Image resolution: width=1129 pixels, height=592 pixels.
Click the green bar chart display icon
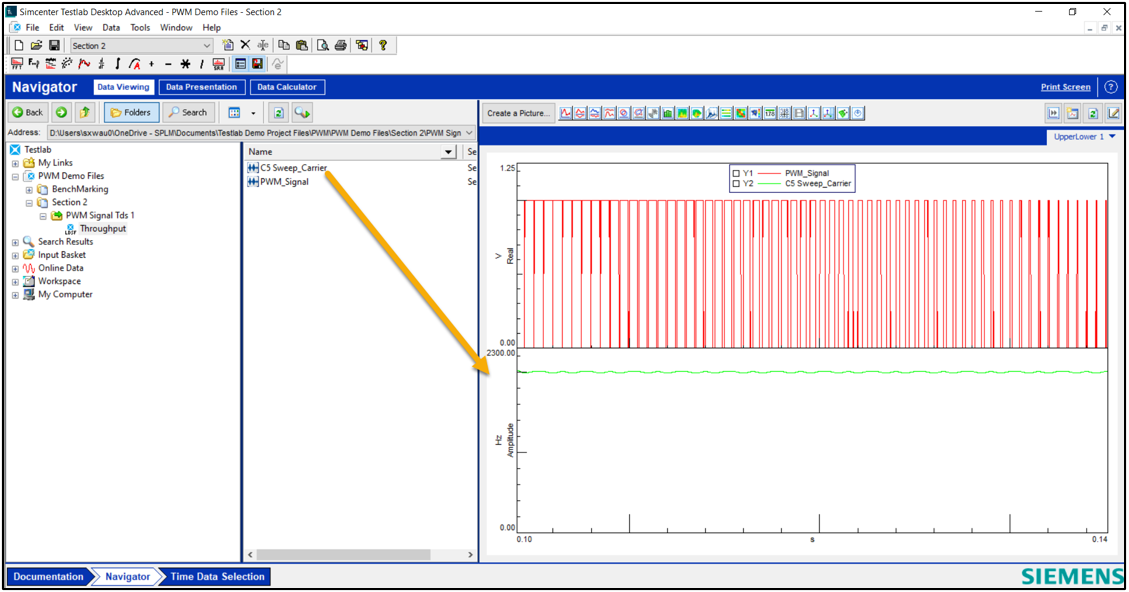[x=667, y=113]
